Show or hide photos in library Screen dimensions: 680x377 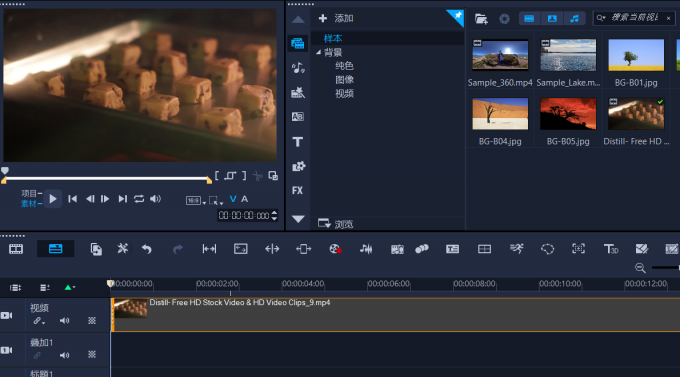coord(552,19)
